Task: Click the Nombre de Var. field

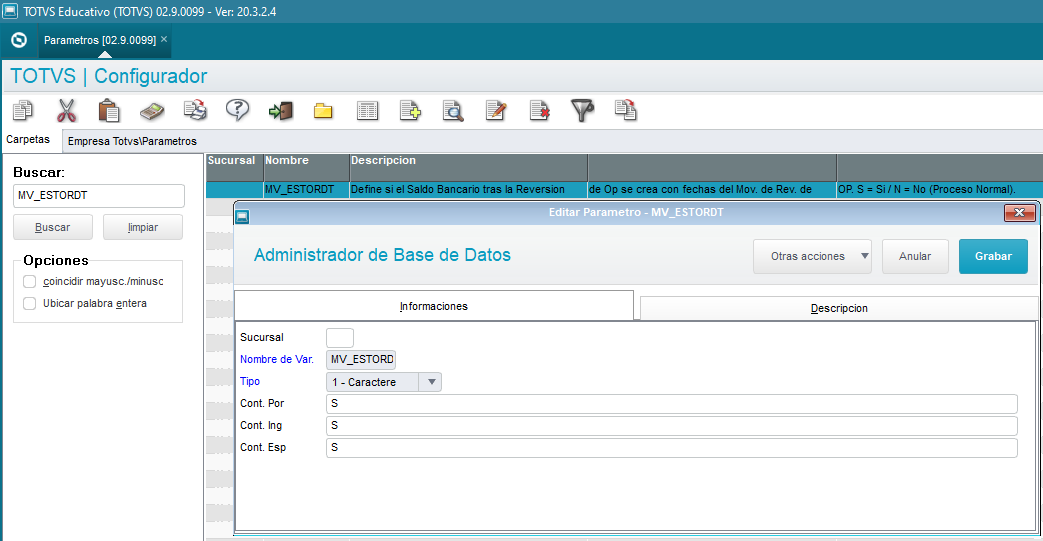Action: pos(361,359)
